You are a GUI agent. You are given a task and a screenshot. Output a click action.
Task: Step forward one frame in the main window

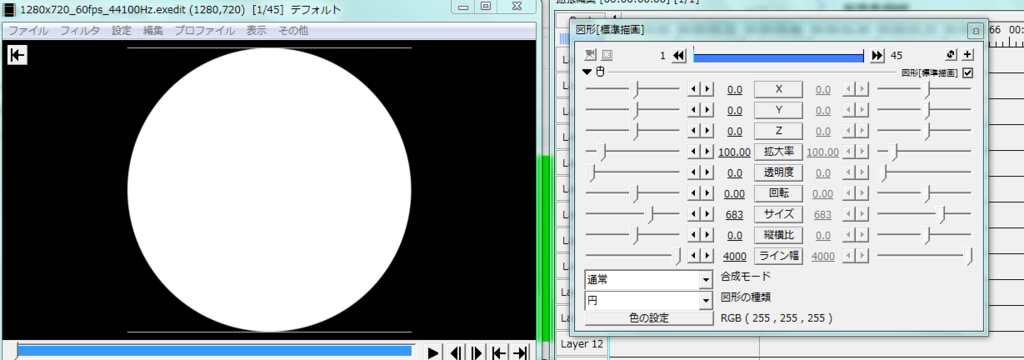(x=477, y=353)
